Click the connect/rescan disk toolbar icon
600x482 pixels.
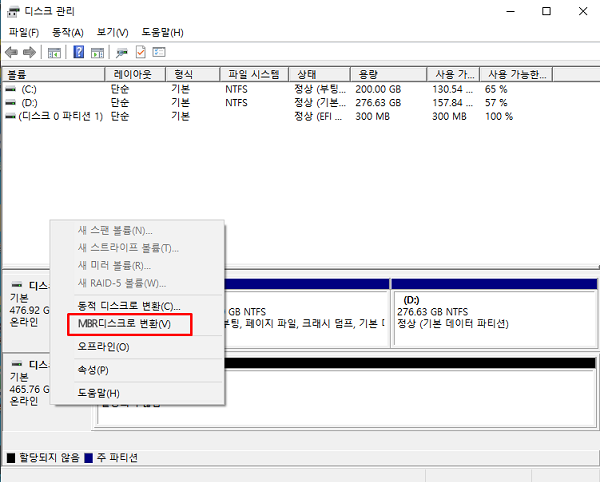point(122,52)
